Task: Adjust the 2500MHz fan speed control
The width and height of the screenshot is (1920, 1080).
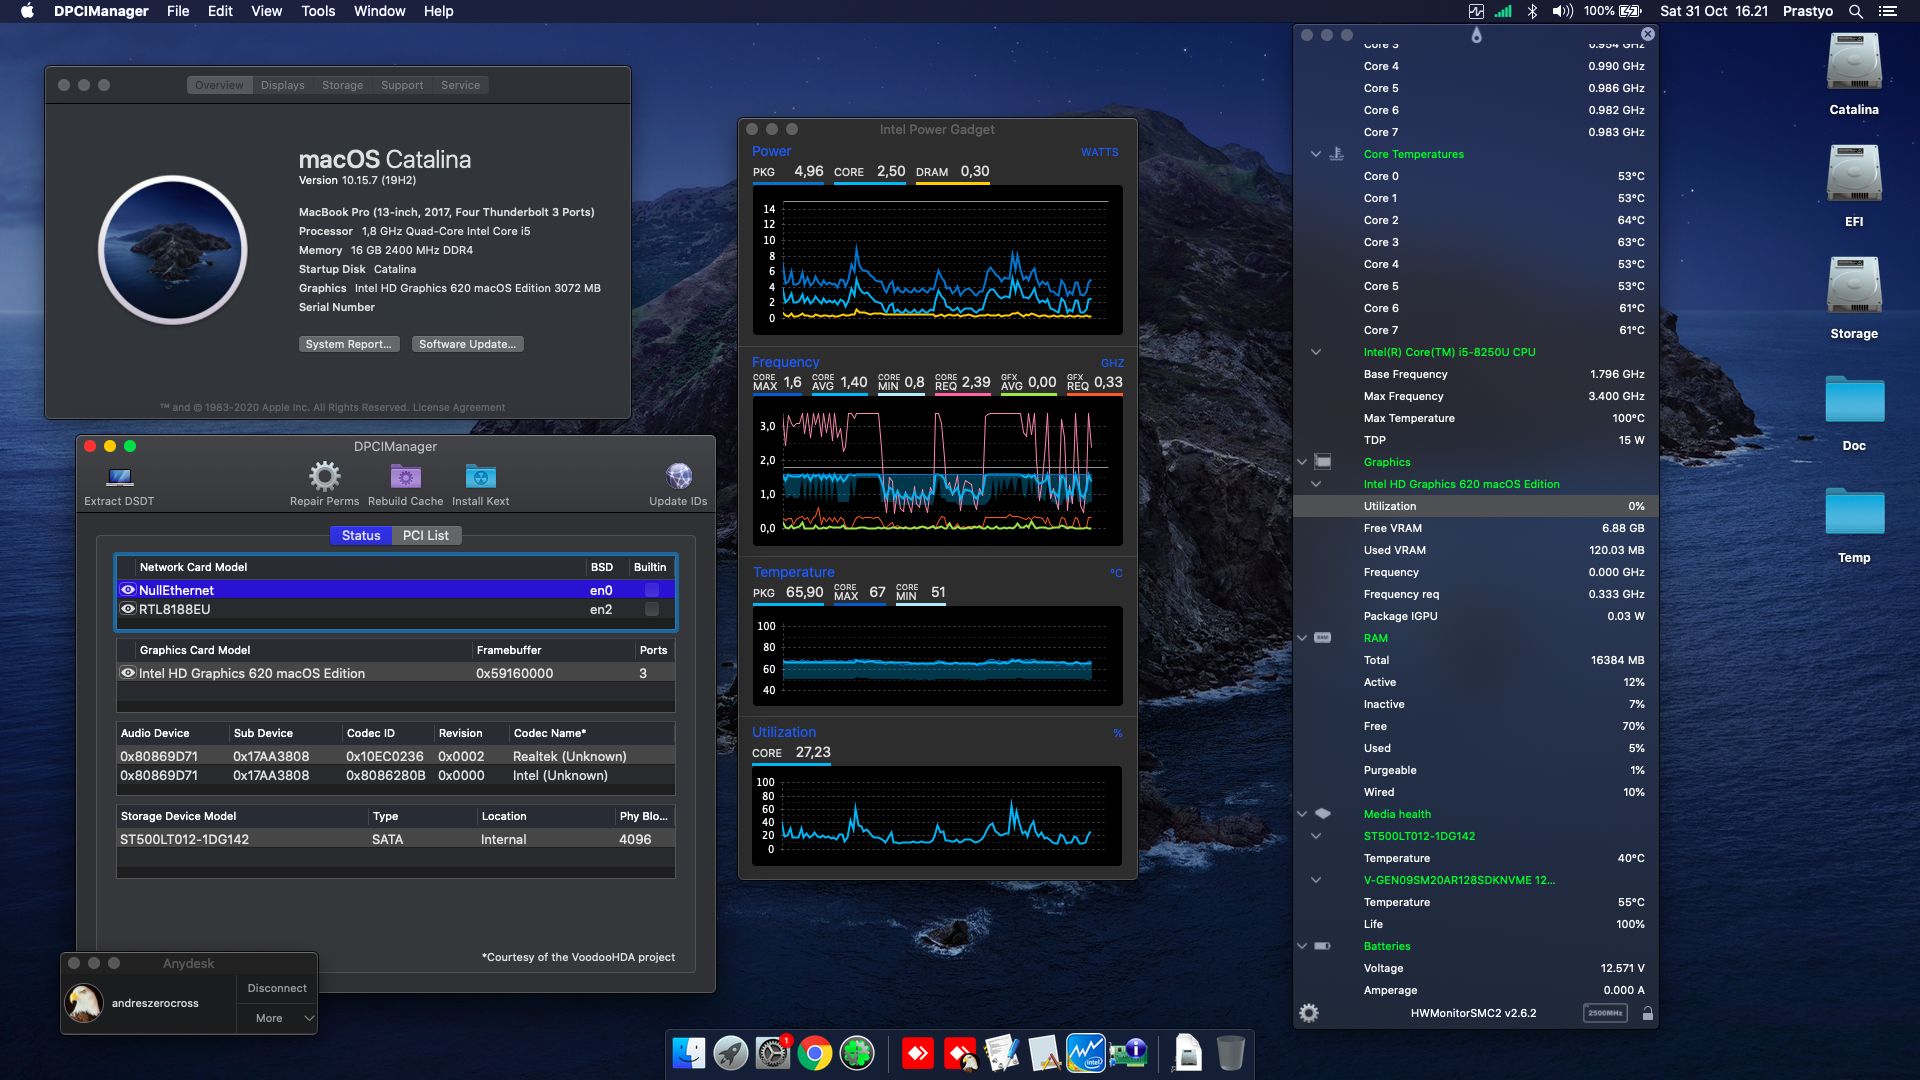Action: [x=1605, y=1012]
